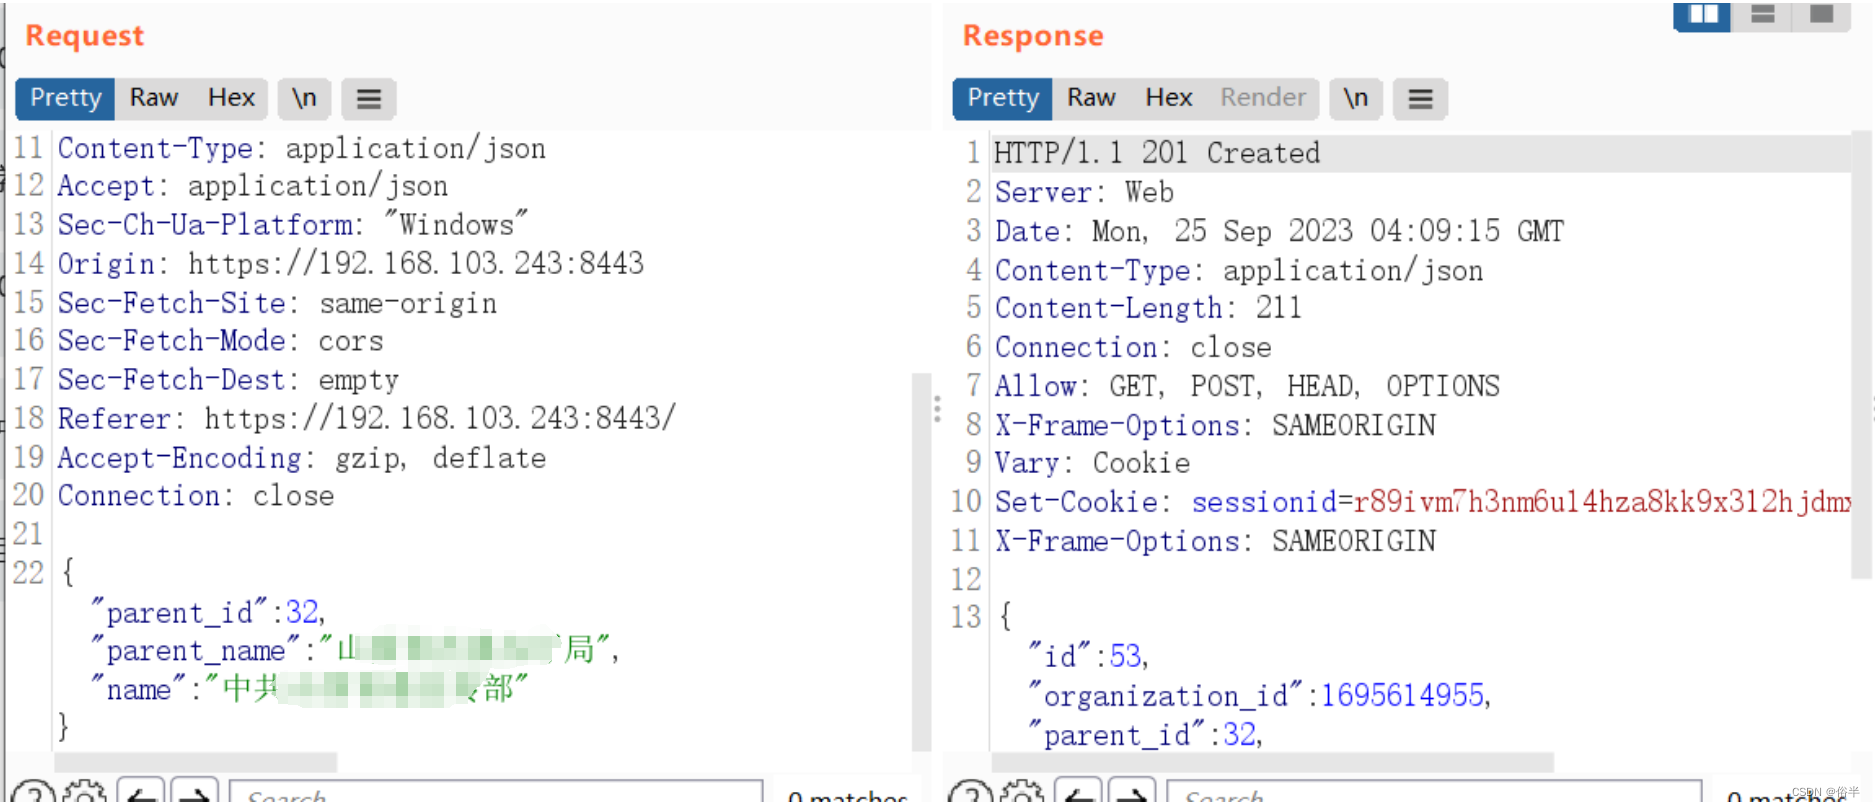Click the Response horizontal scrollbar
Viewport: 1875px width, 807px height.
(x=1272, y=762)
